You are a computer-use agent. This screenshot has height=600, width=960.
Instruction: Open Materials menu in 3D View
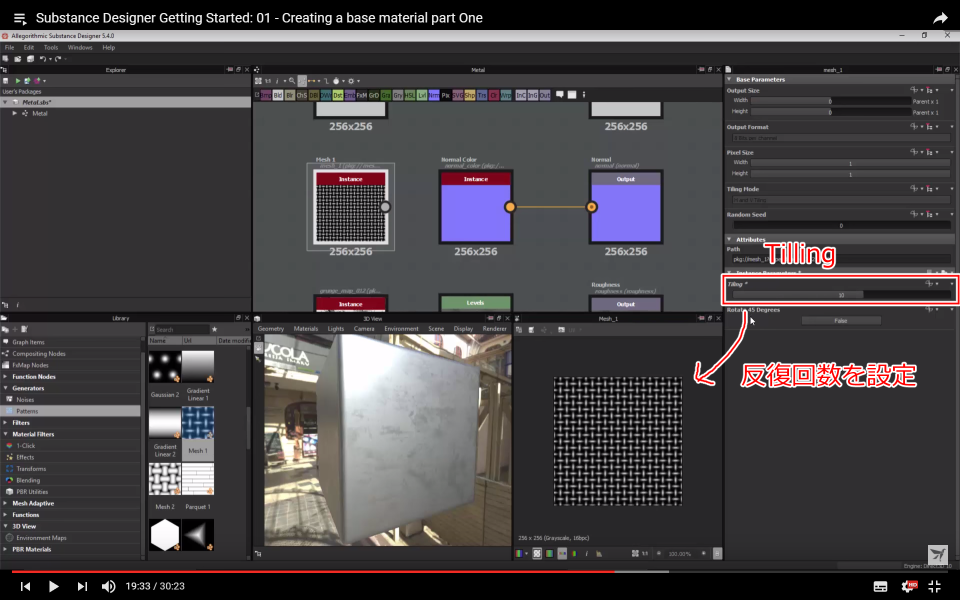306,329
